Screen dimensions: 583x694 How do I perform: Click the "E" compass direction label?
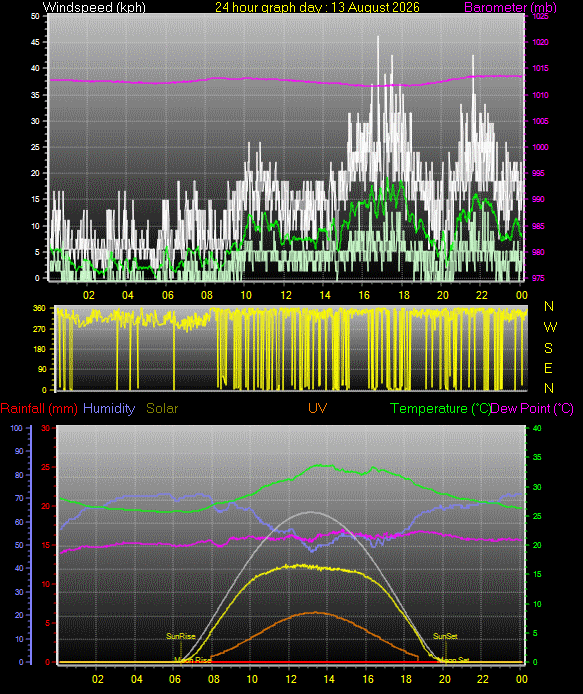pos(548,368)
